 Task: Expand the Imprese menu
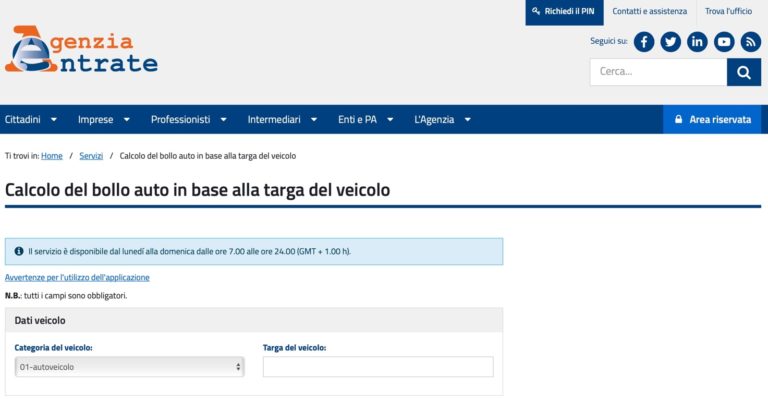(x=104, y=119)
